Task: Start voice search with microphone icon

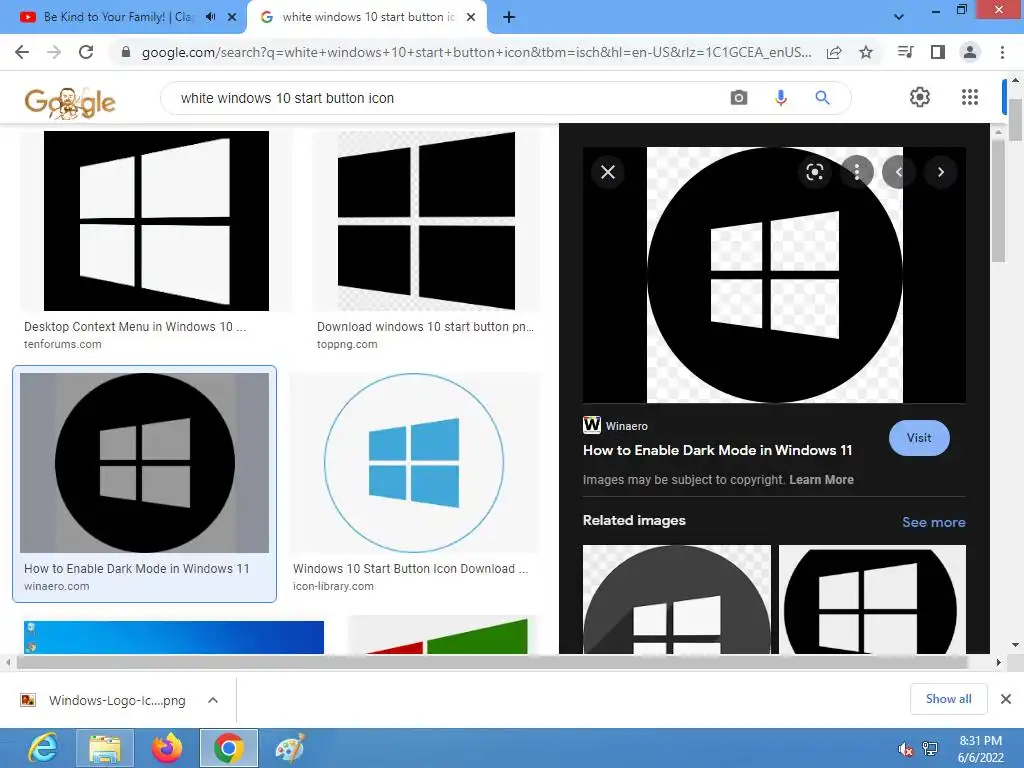Action: [x=780, y=98]
